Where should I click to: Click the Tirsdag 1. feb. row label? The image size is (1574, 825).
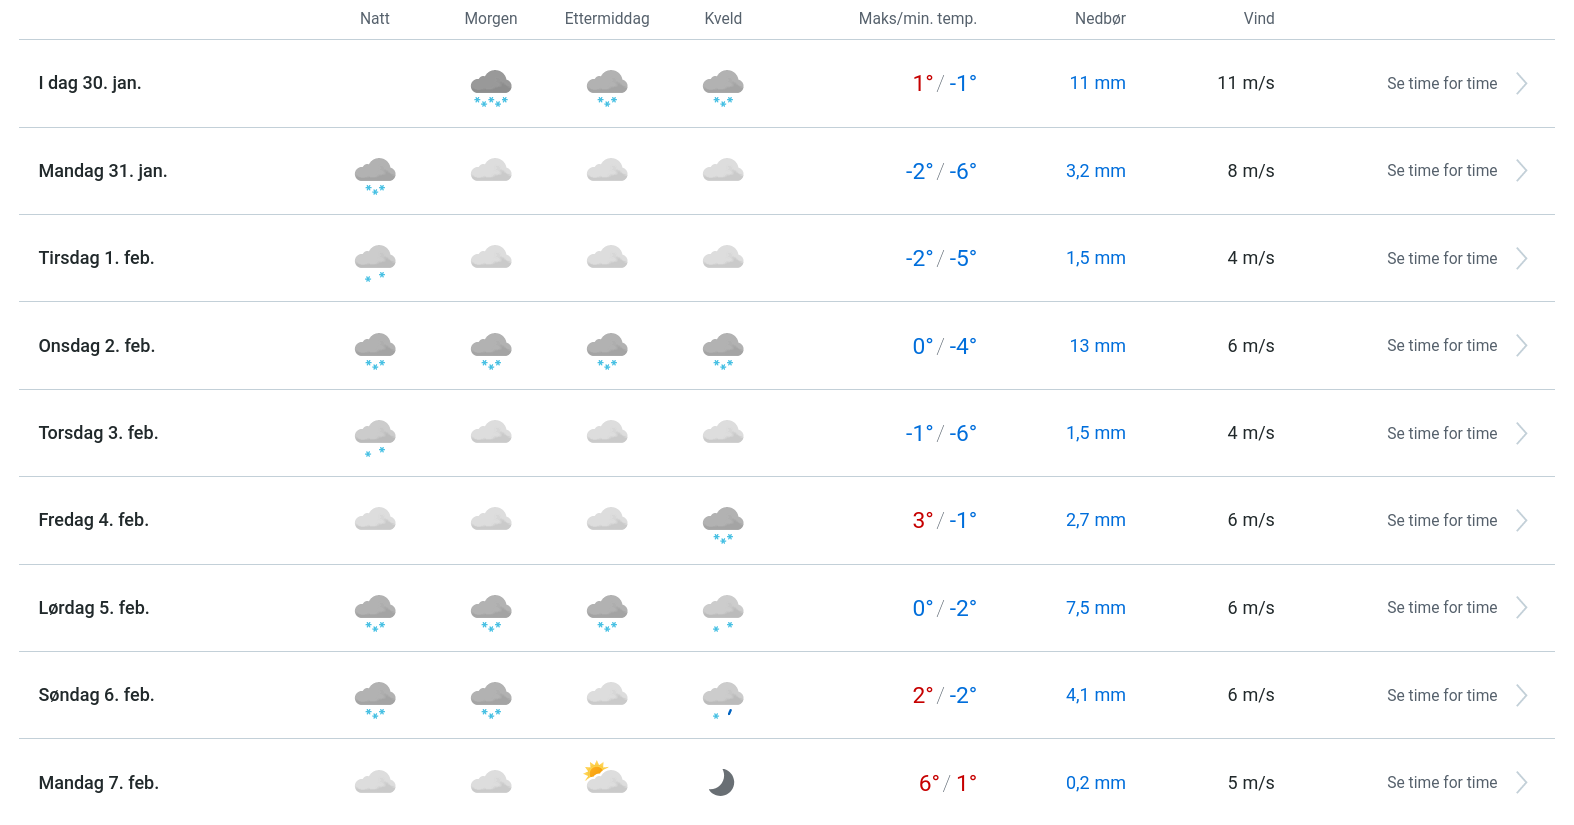96,258
